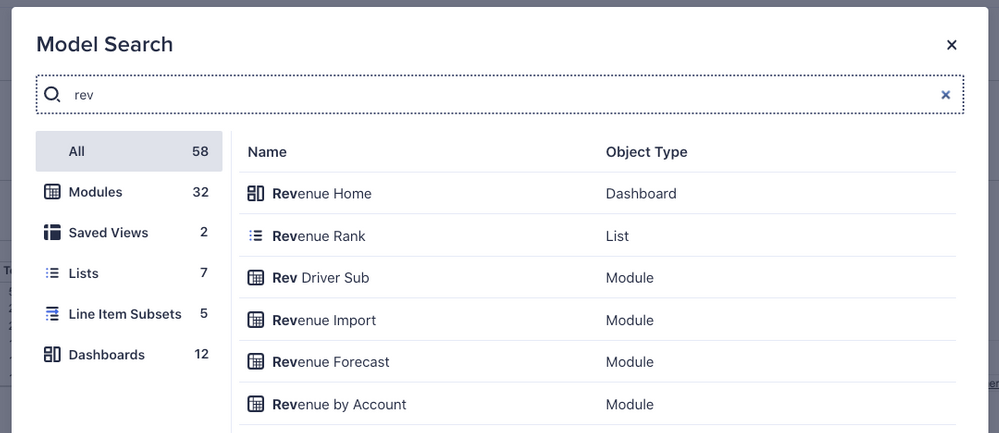This screenshot has width=999, height=433.
Task: Open the Revenue Import module
Action: click(324, 321)
